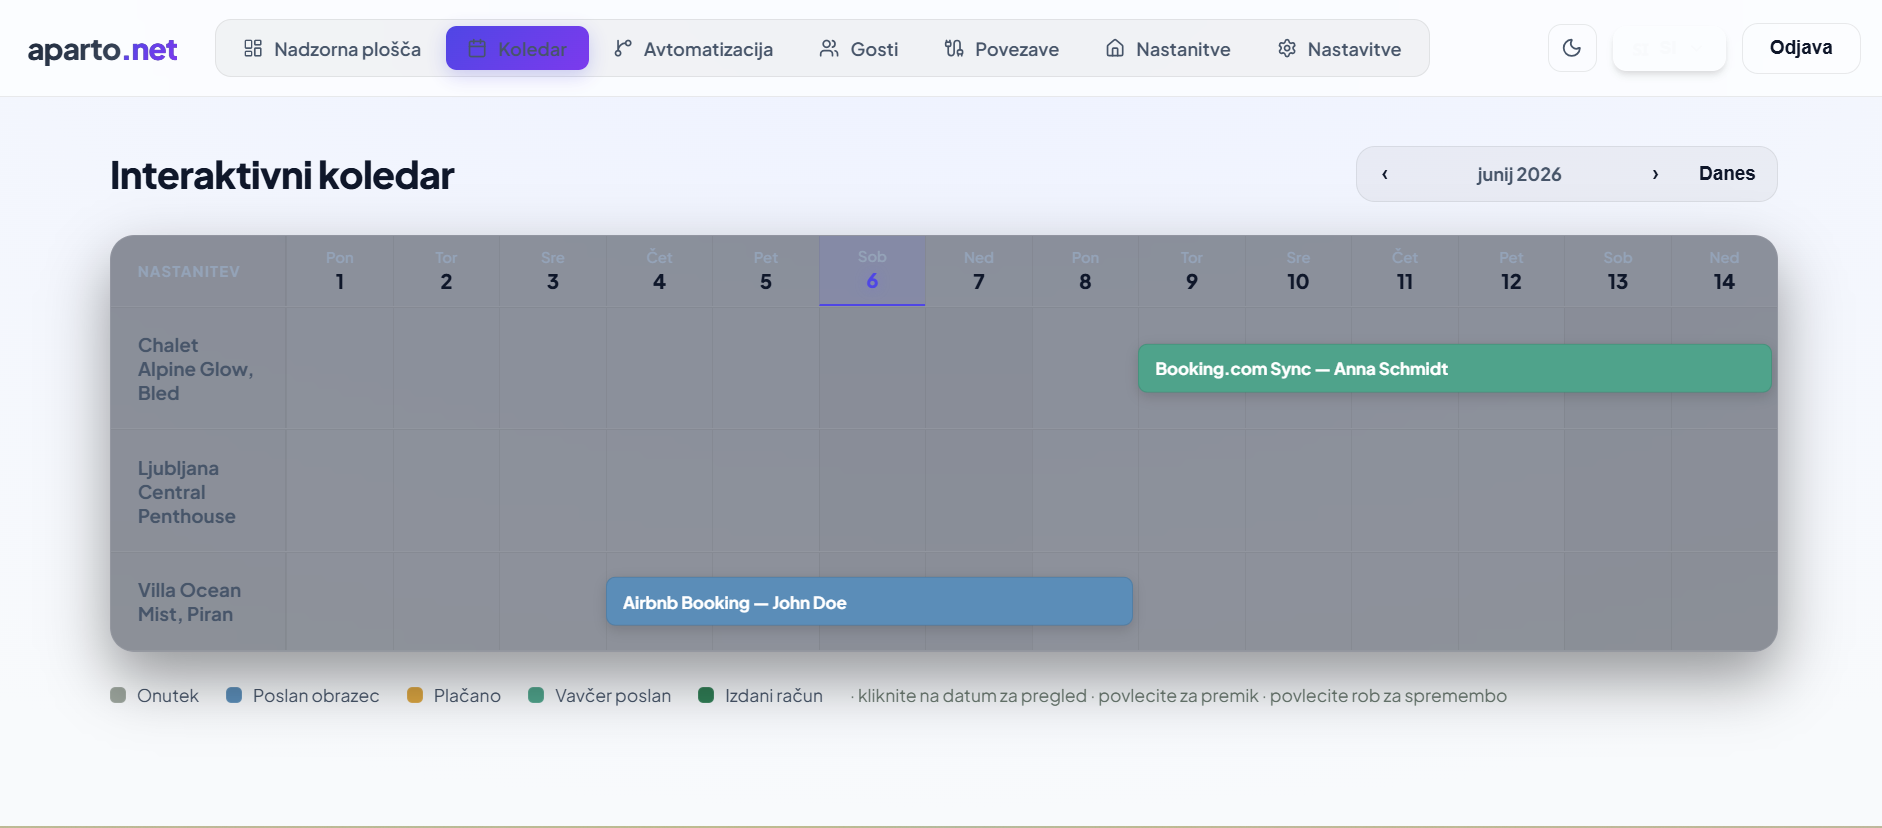The height and width of the screenshot is (828, 1882).
Task: Click the grey Onutek legend swatch
Action: 118,695
